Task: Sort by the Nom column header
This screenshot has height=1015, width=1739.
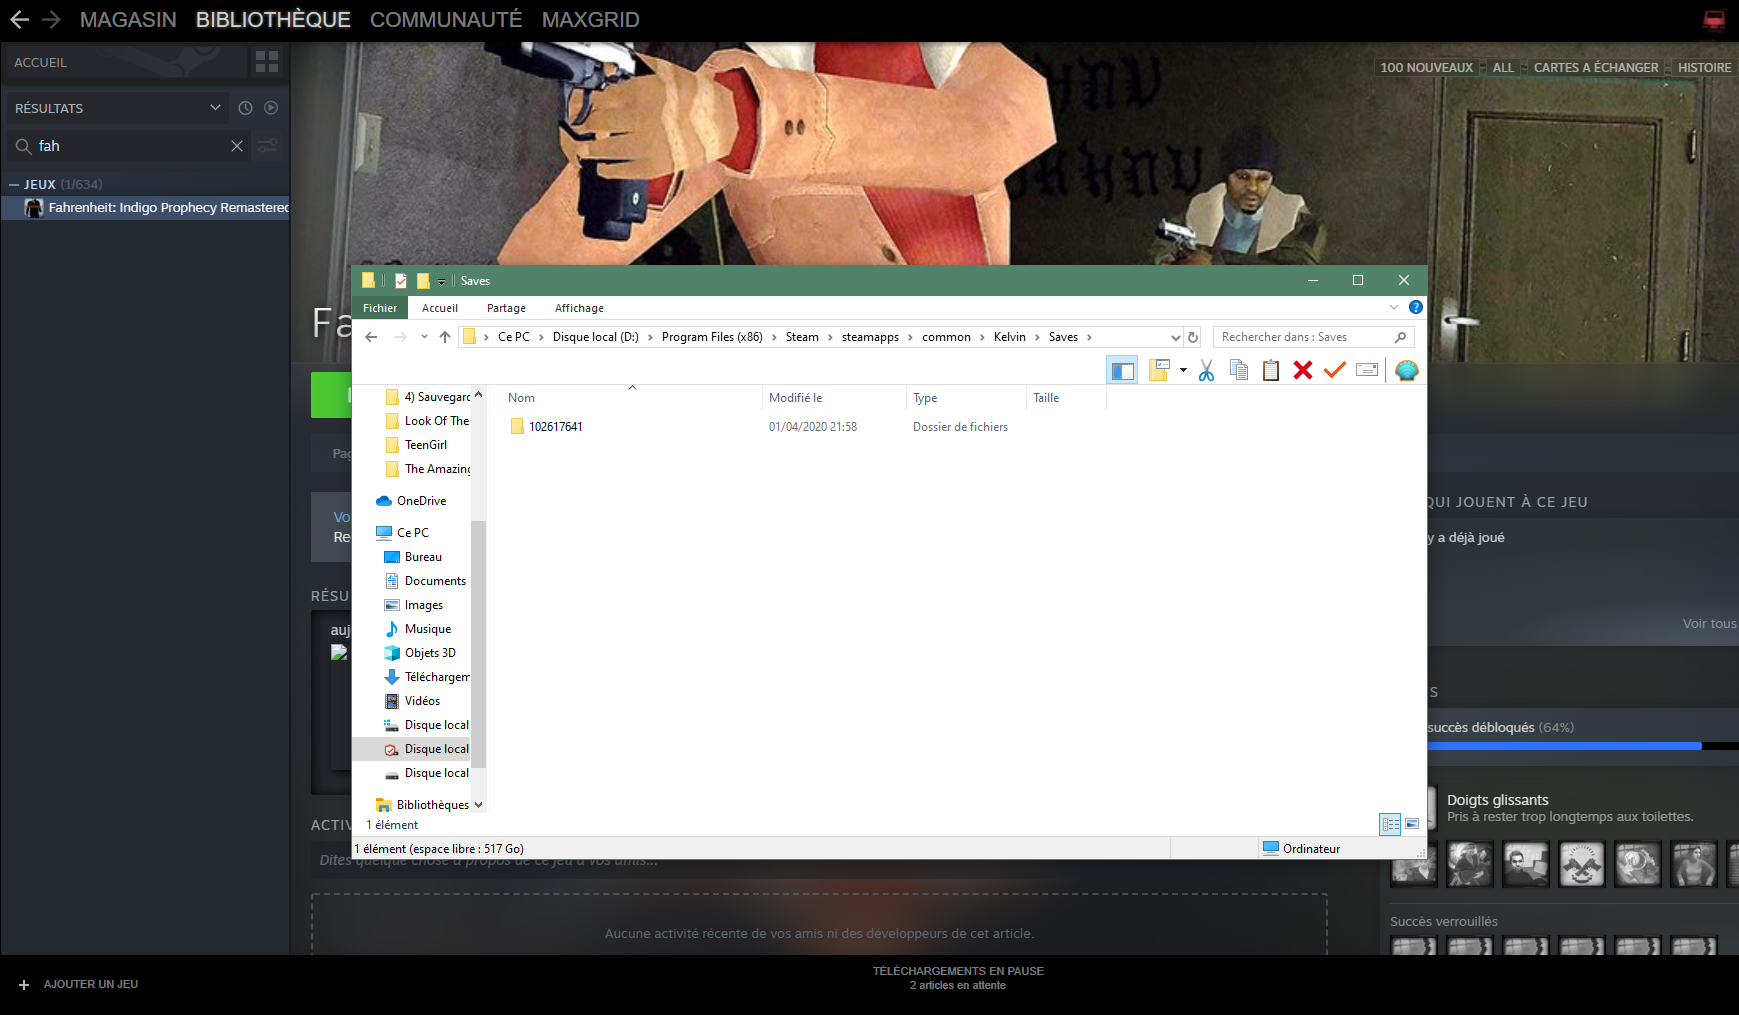Action: click(x=632, y=398)
